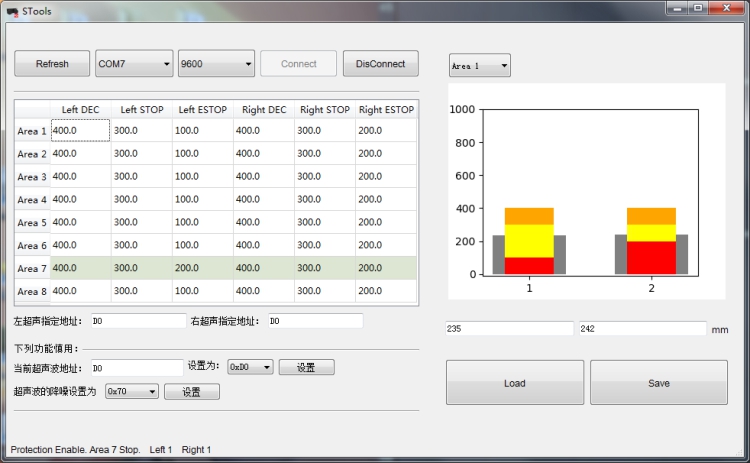Image resolution: width=750 pixels, height=463 pixels.
Task: Click Area 2 Left STOP cell 300.0
Action: coord(142,153)
